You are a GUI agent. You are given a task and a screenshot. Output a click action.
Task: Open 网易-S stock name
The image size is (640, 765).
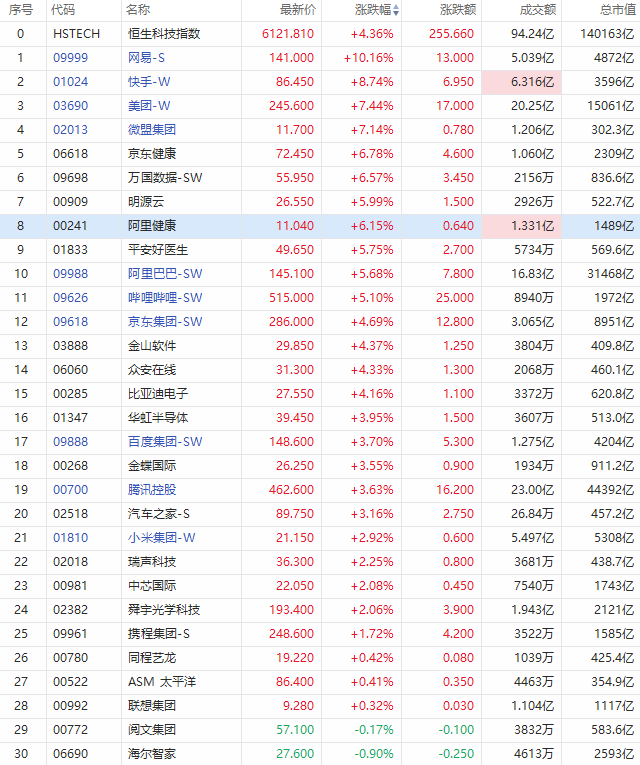(x=146, y=58)
